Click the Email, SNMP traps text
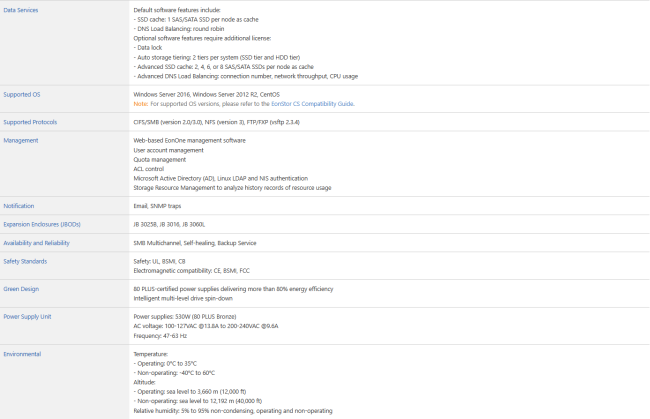 coord(157,206)
